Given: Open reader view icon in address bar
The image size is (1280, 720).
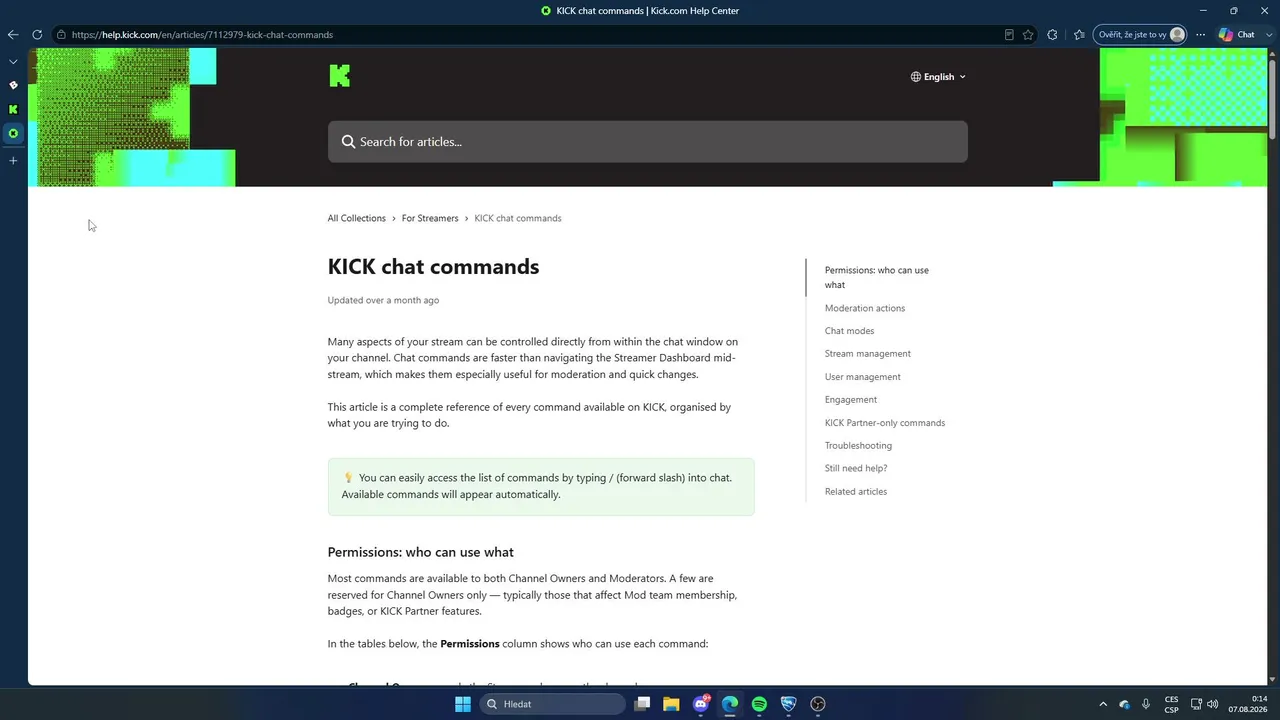Looking at the screenshot, I should [x=1009, y=35].
